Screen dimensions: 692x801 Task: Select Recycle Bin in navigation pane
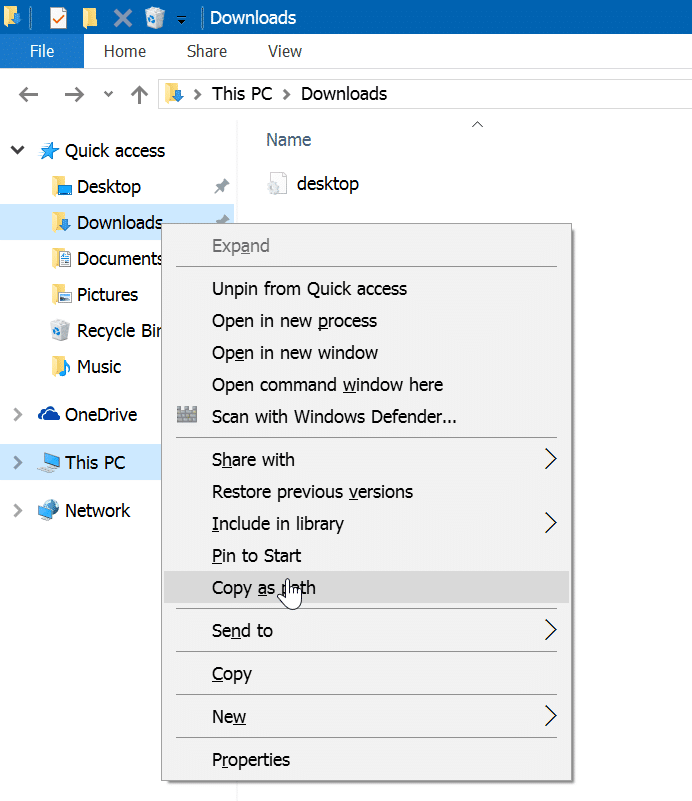pos(118,331)
